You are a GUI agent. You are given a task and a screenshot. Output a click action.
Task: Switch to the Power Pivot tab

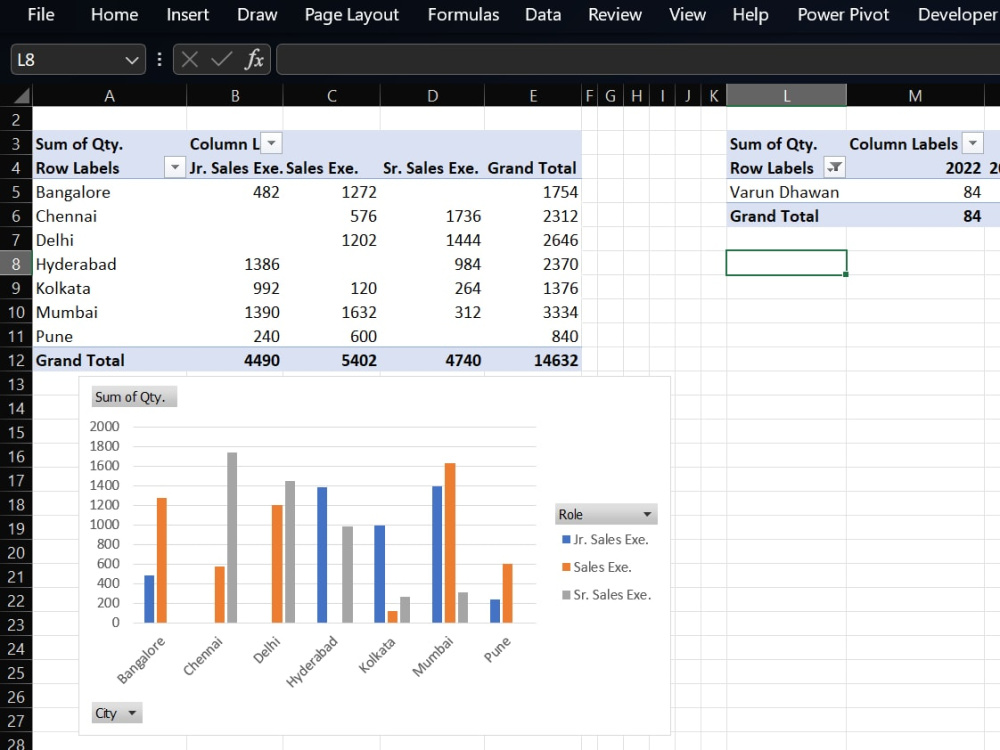click(843, 15)
